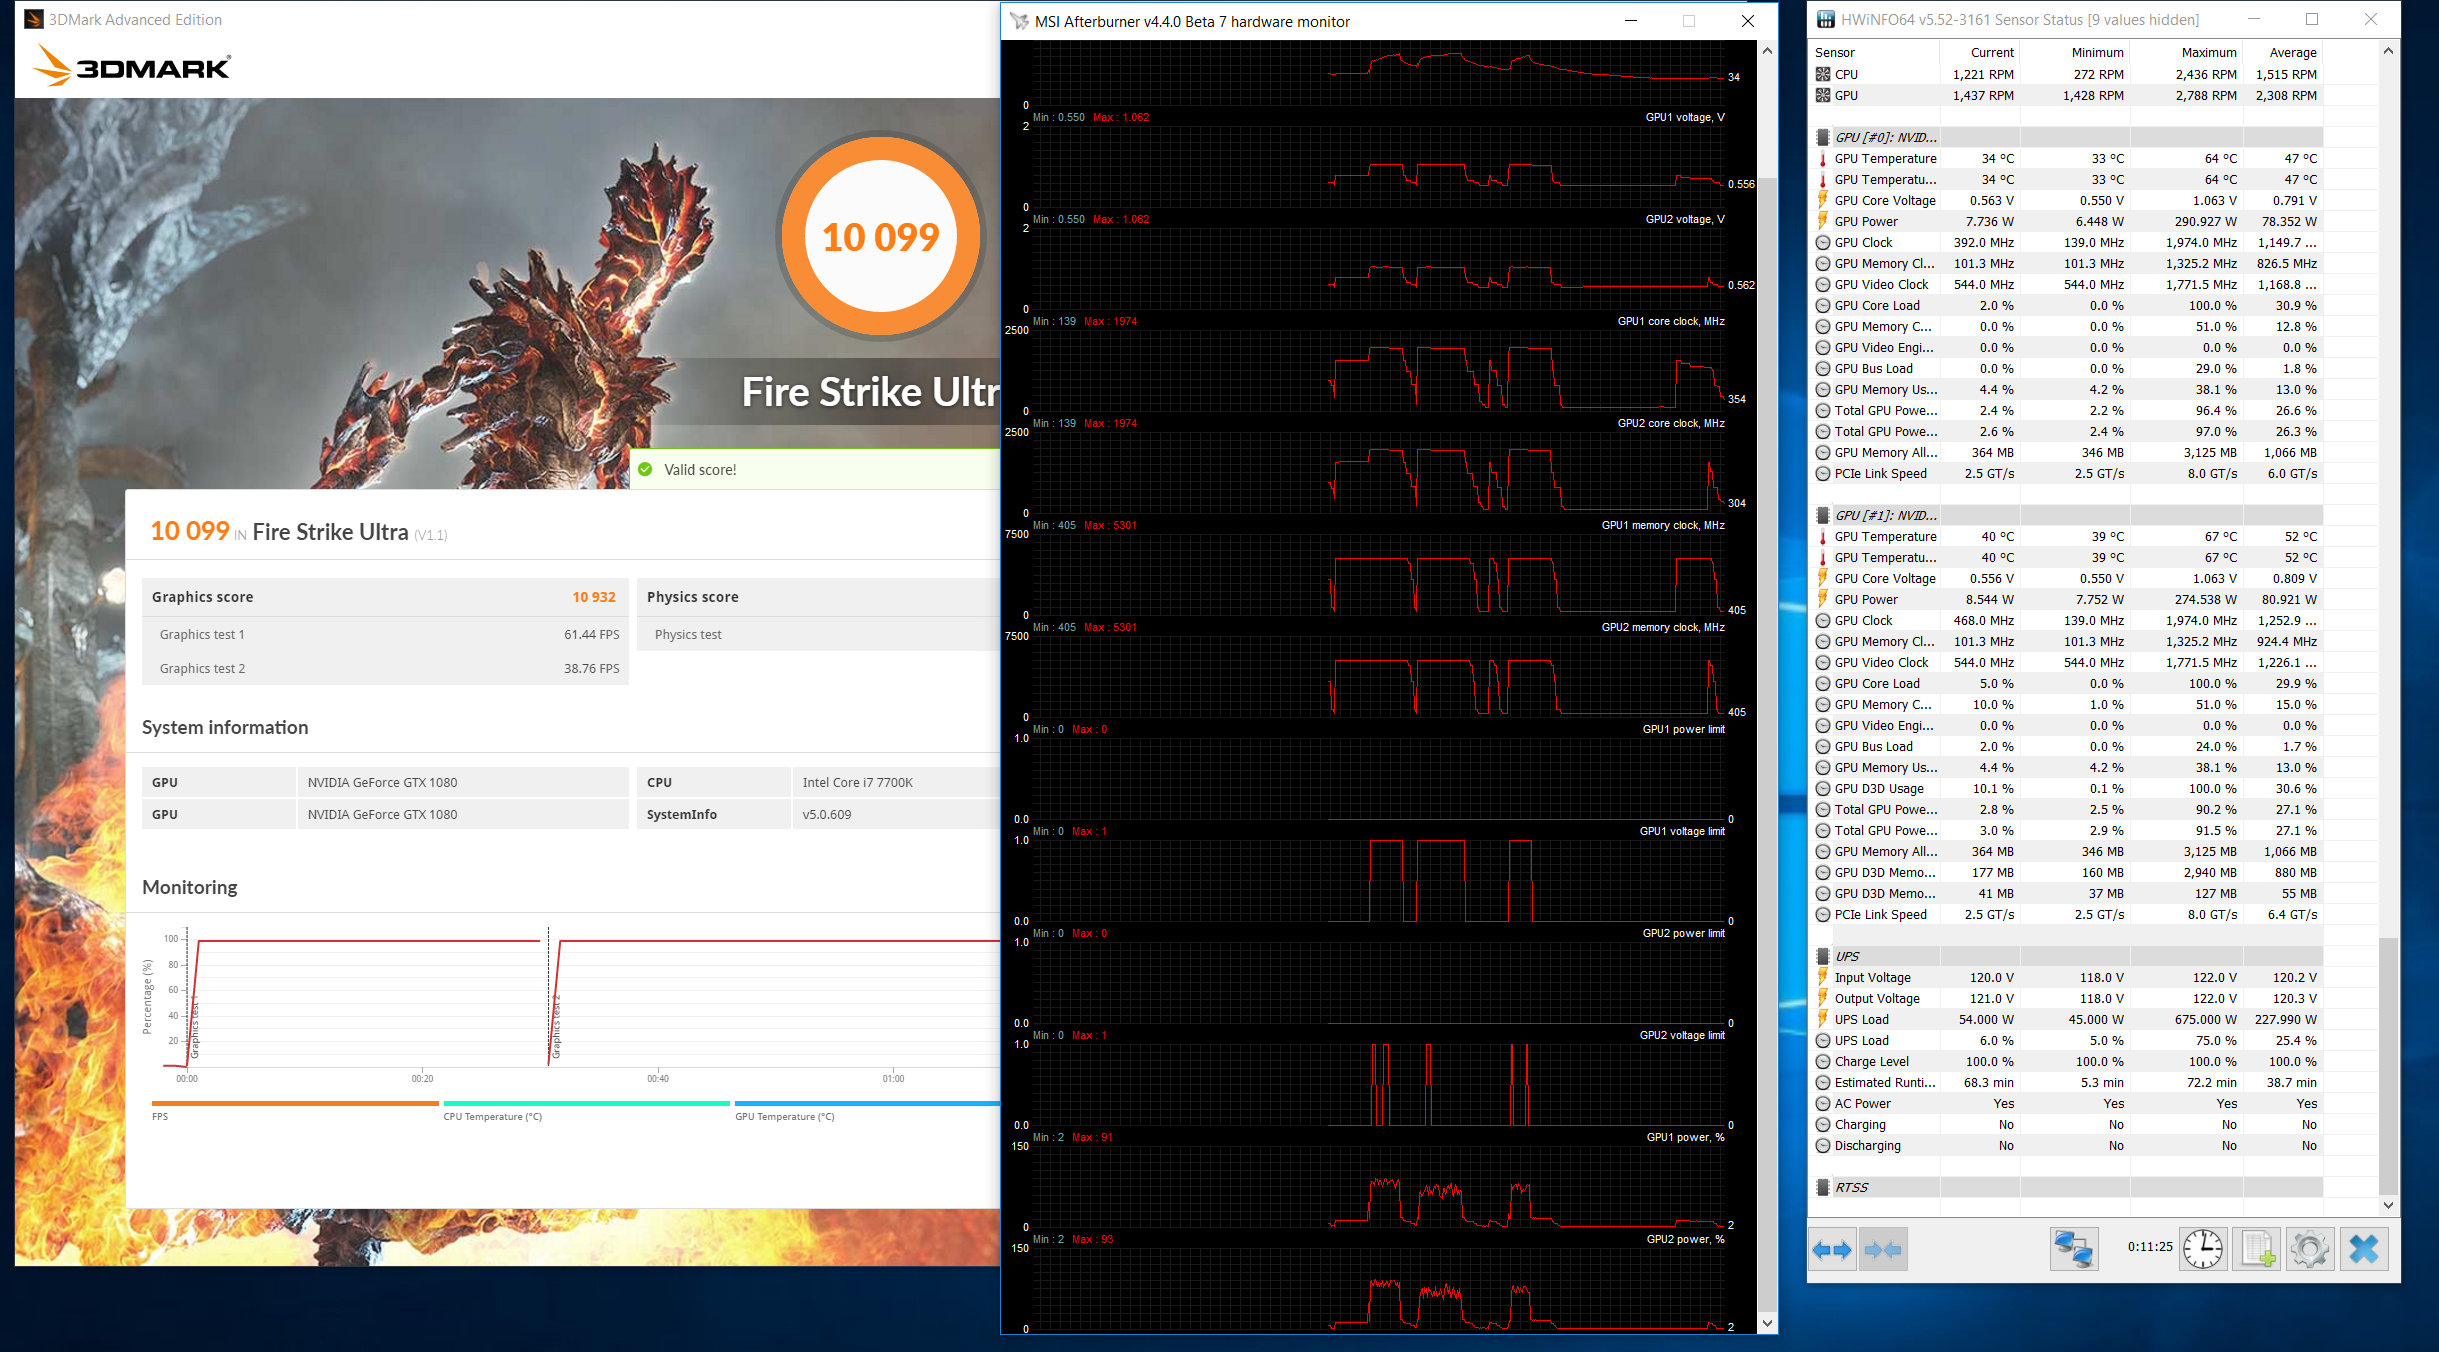Select GPU [#1] NVIDIA sensor group header
Image resolution: width=2439 pixels, height=1352 pixels.
[x=1885, y=515]
